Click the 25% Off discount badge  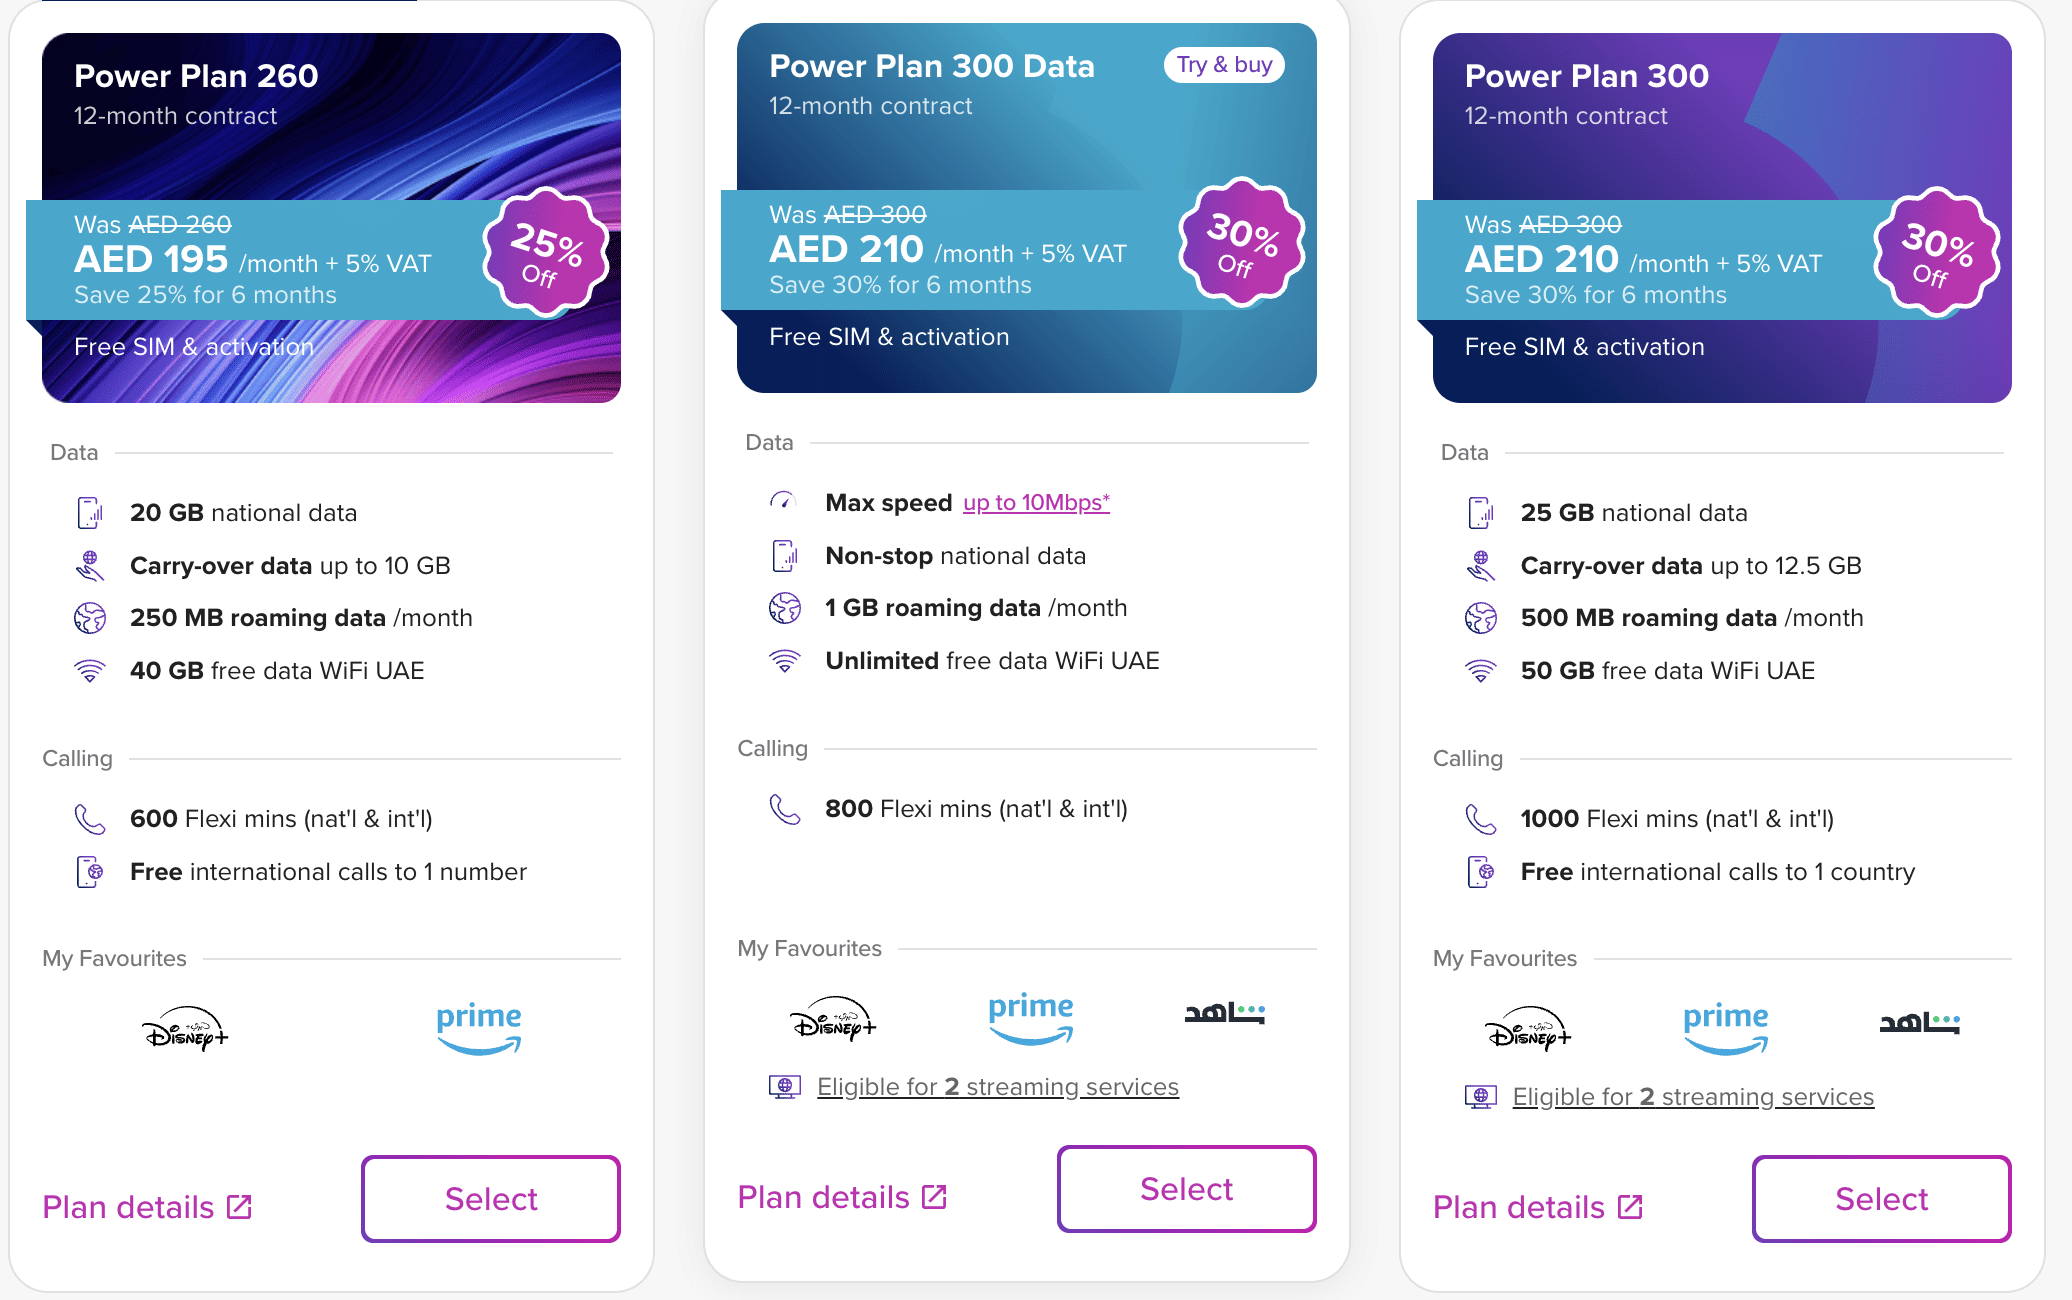(x=546, y=254)
